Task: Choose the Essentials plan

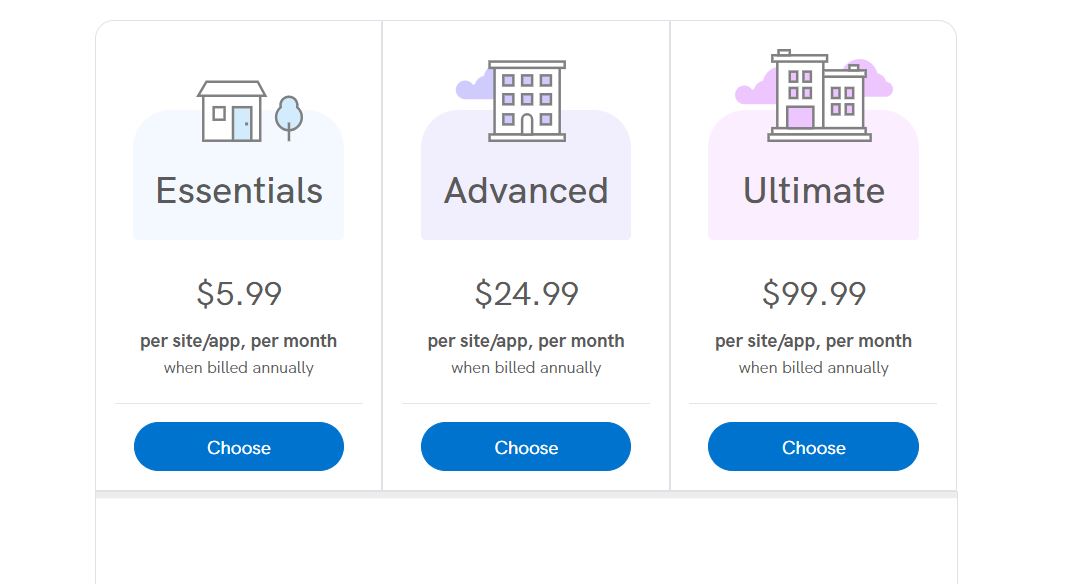Action: click(x=238, y=447)
